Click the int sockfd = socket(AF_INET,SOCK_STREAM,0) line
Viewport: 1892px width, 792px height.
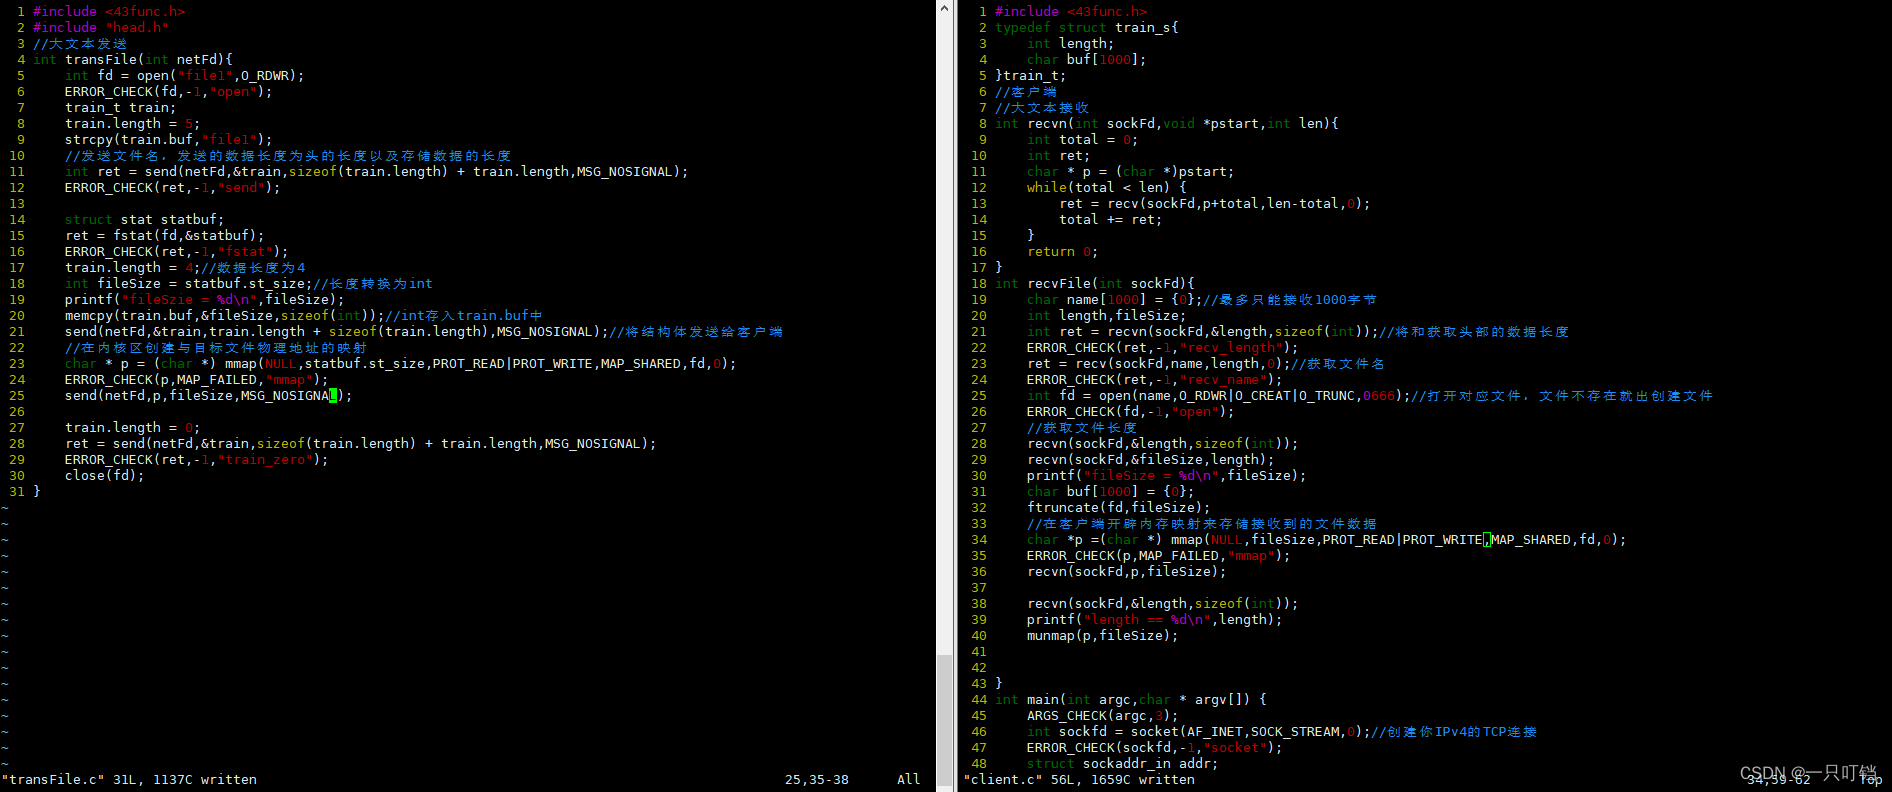[x=1282, y=732]
